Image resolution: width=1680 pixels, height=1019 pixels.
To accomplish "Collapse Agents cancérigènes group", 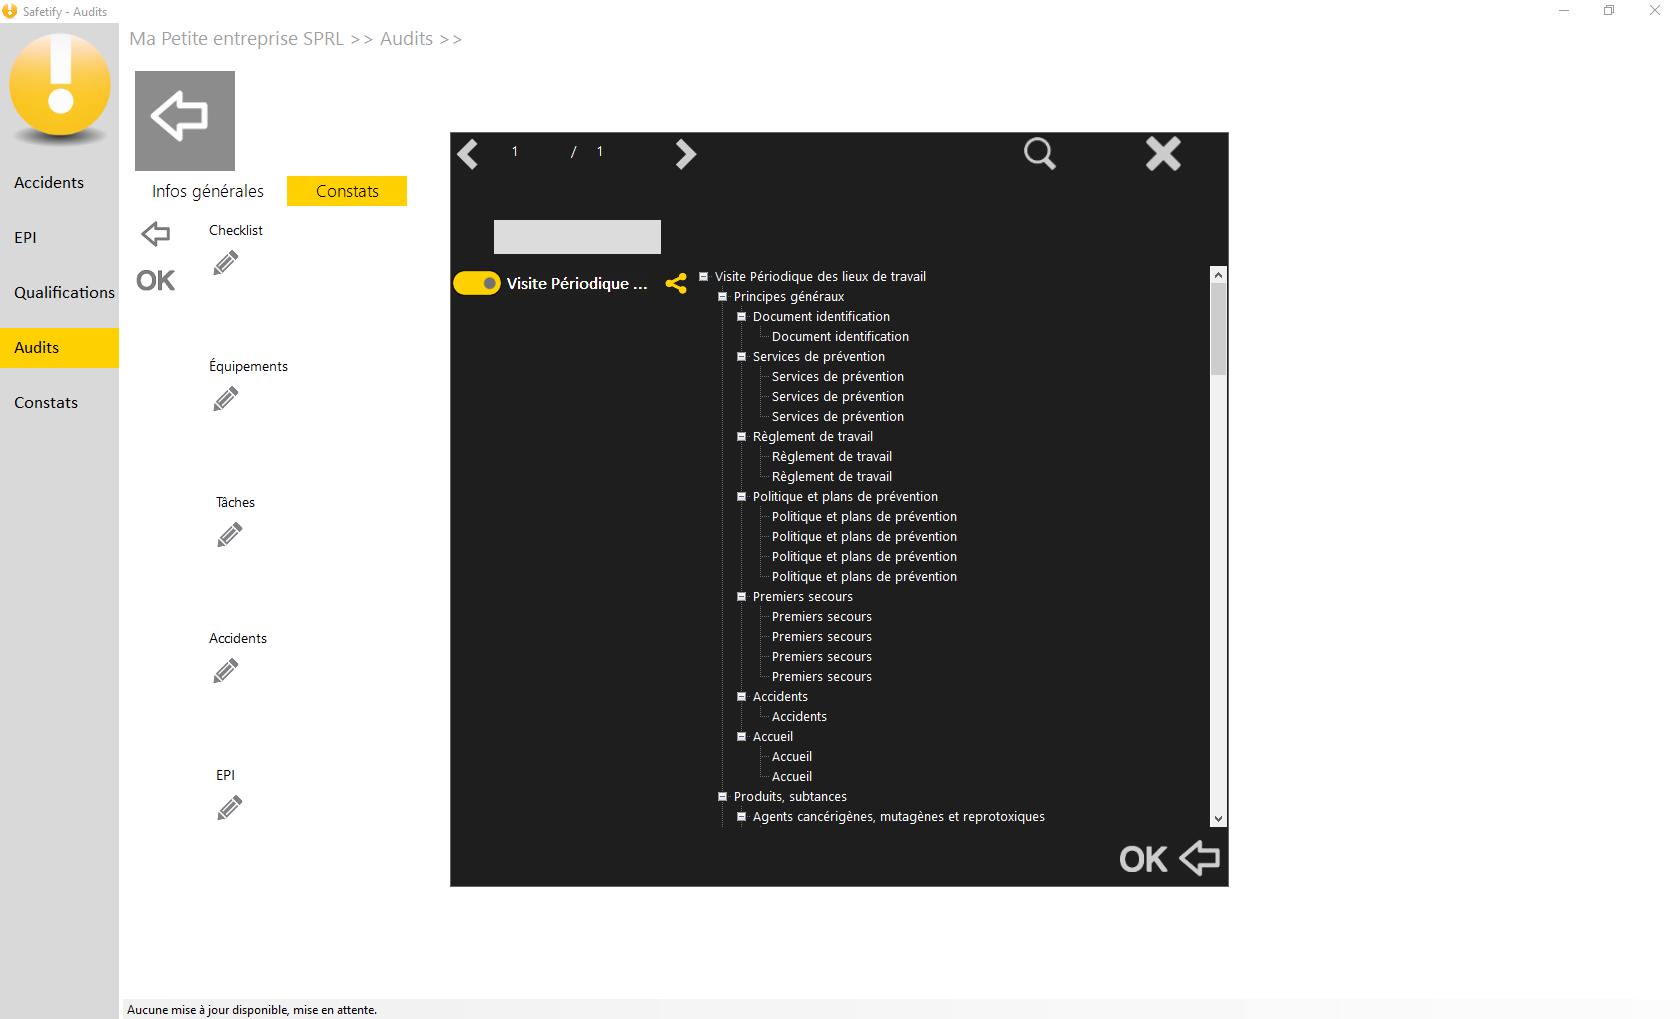I will [741, 817].
